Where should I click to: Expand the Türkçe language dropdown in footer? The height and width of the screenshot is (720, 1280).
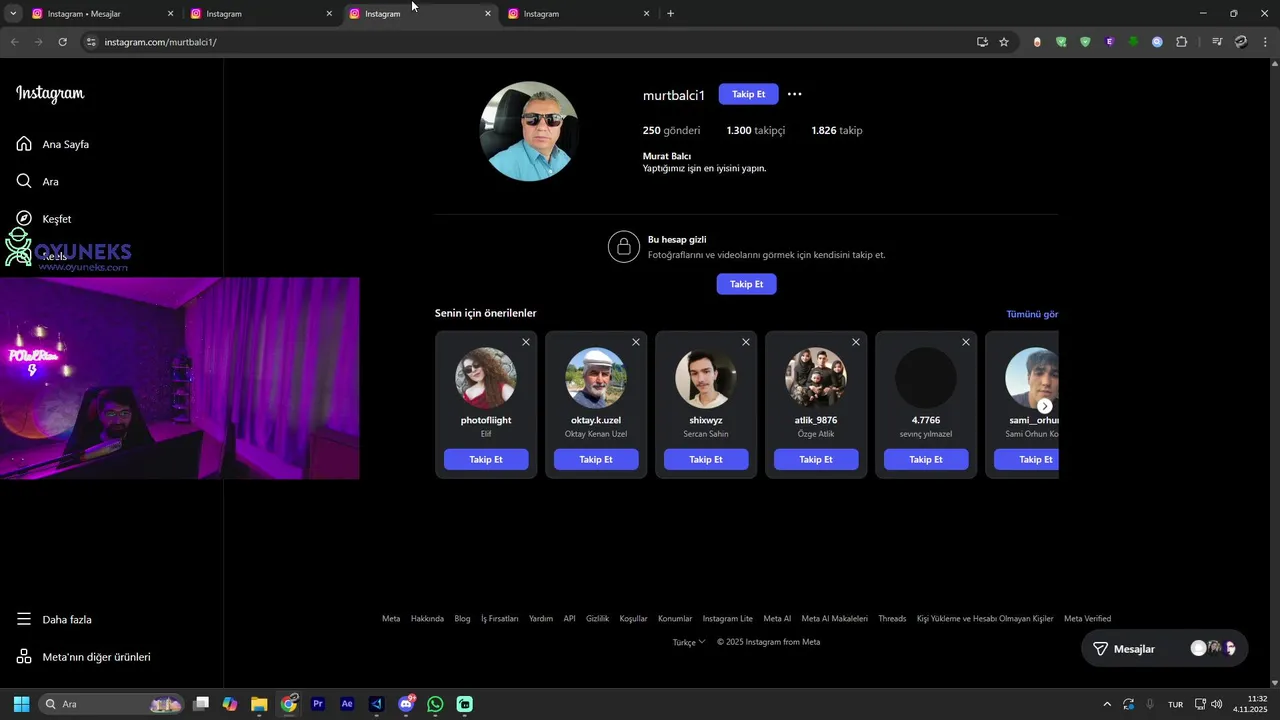tap(689, 642)
